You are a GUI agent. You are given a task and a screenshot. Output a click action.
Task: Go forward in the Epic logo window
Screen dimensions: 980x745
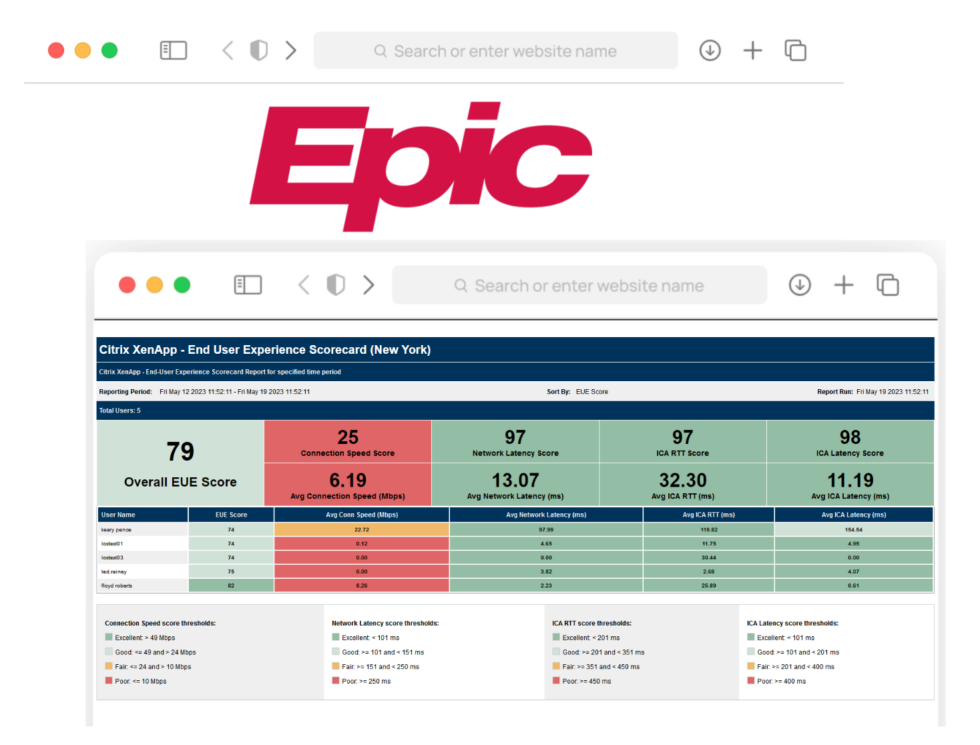291,51
